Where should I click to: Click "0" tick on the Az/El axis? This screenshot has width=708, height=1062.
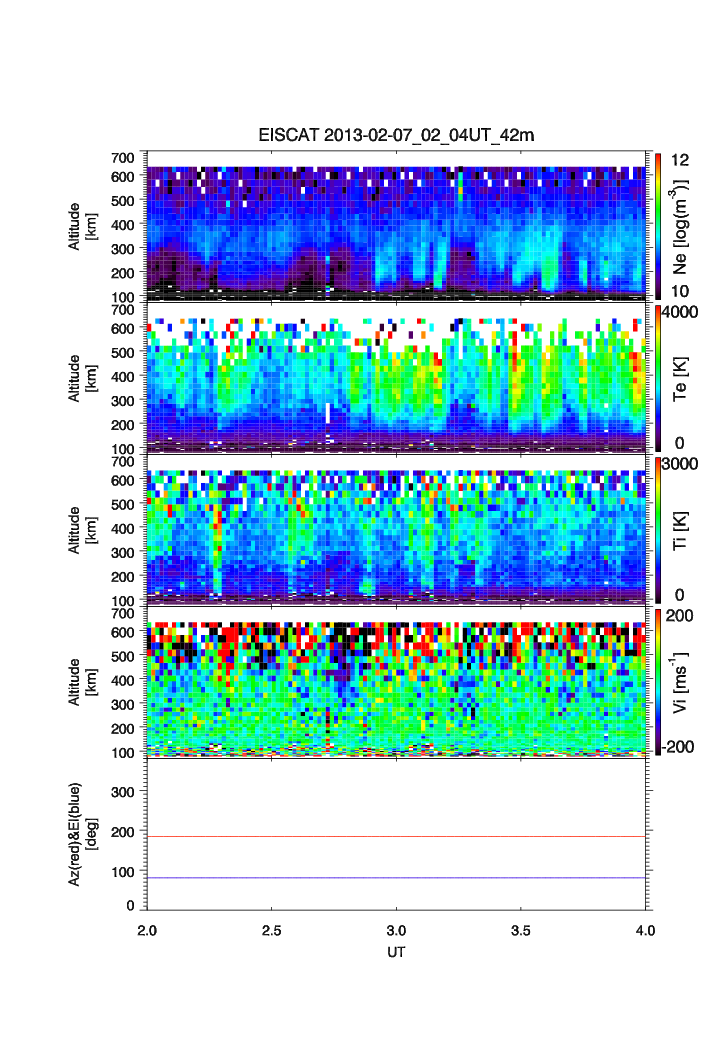pyautogui.click(x=131, y=906)
